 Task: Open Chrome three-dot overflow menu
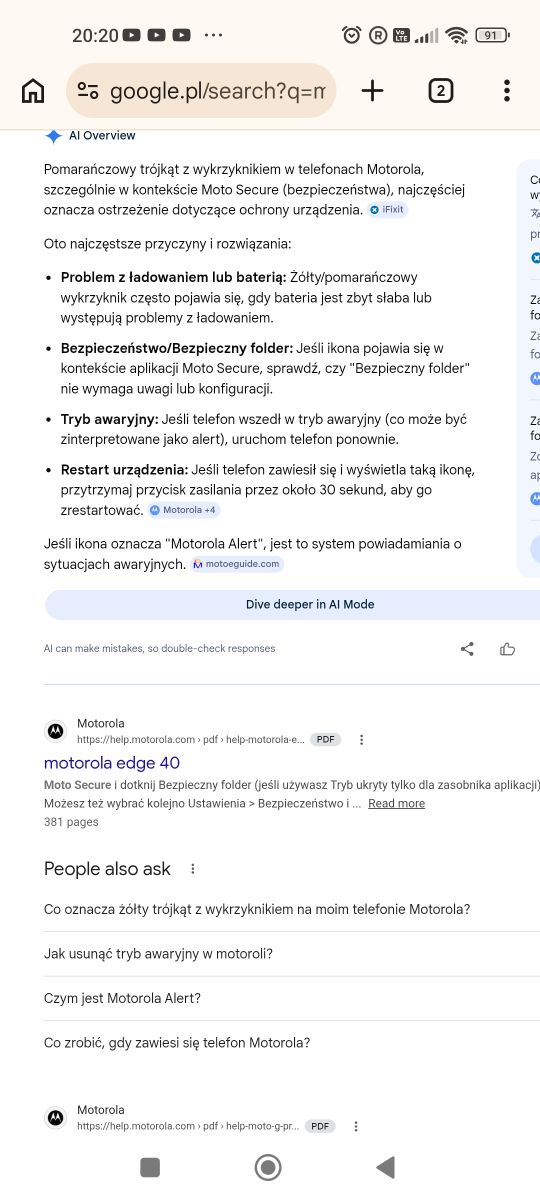click(x=507, y=91)
